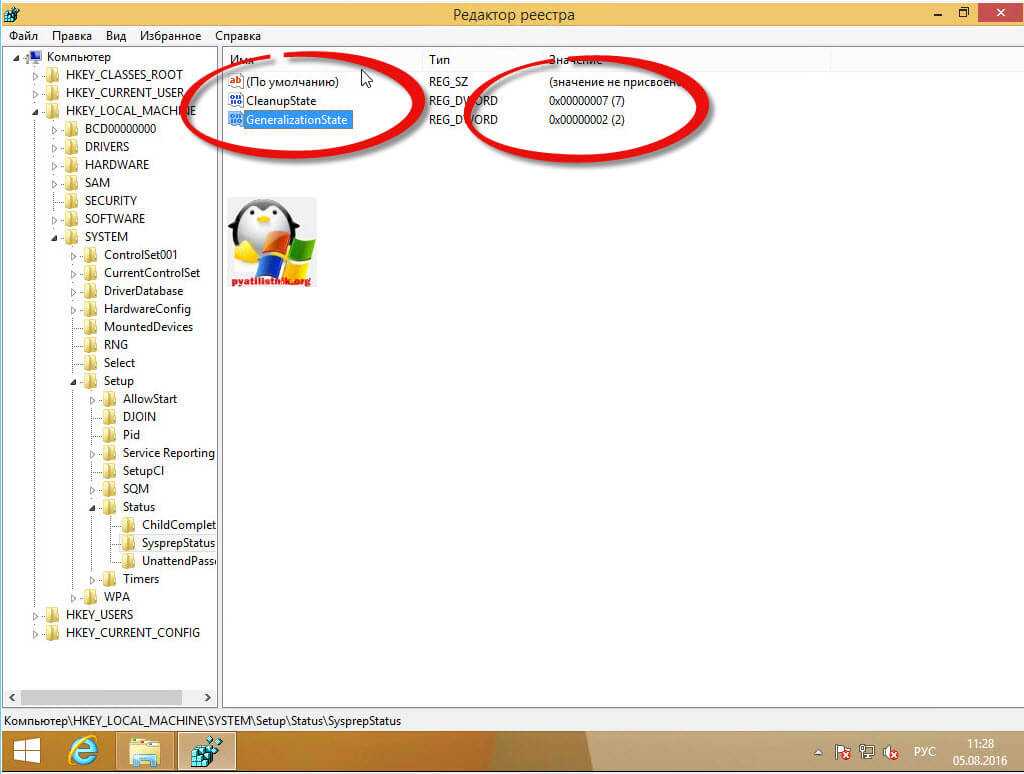Click the Pid folder icon

point(110,435)
